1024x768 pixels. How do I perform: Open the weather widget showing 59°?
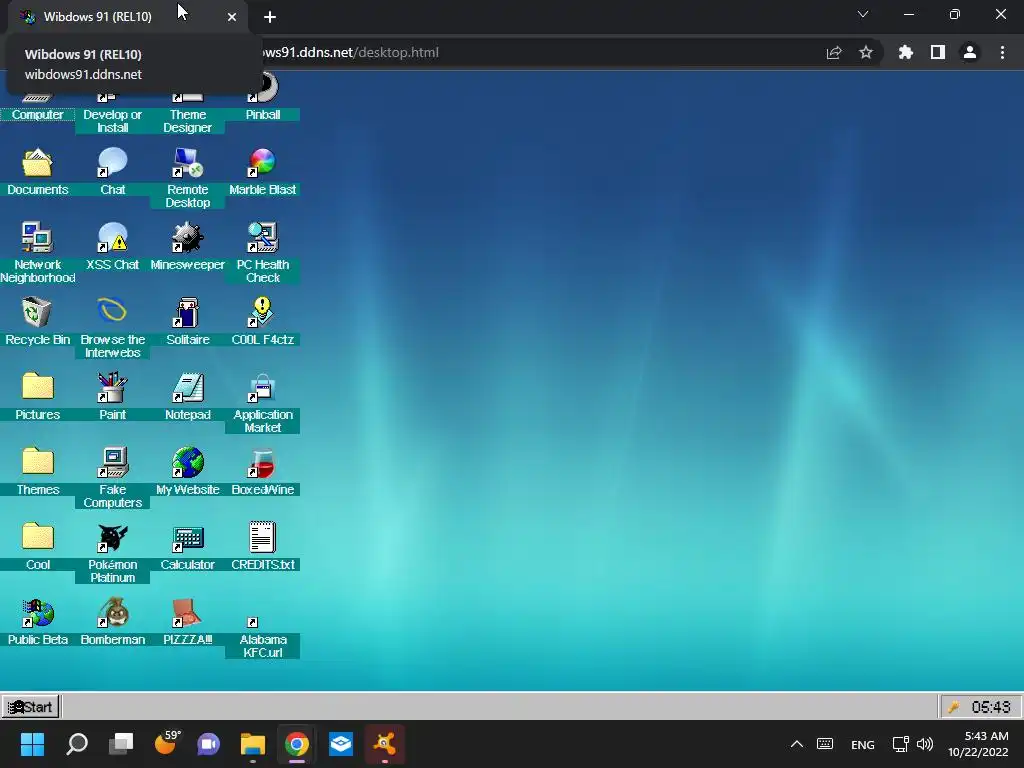166,743
